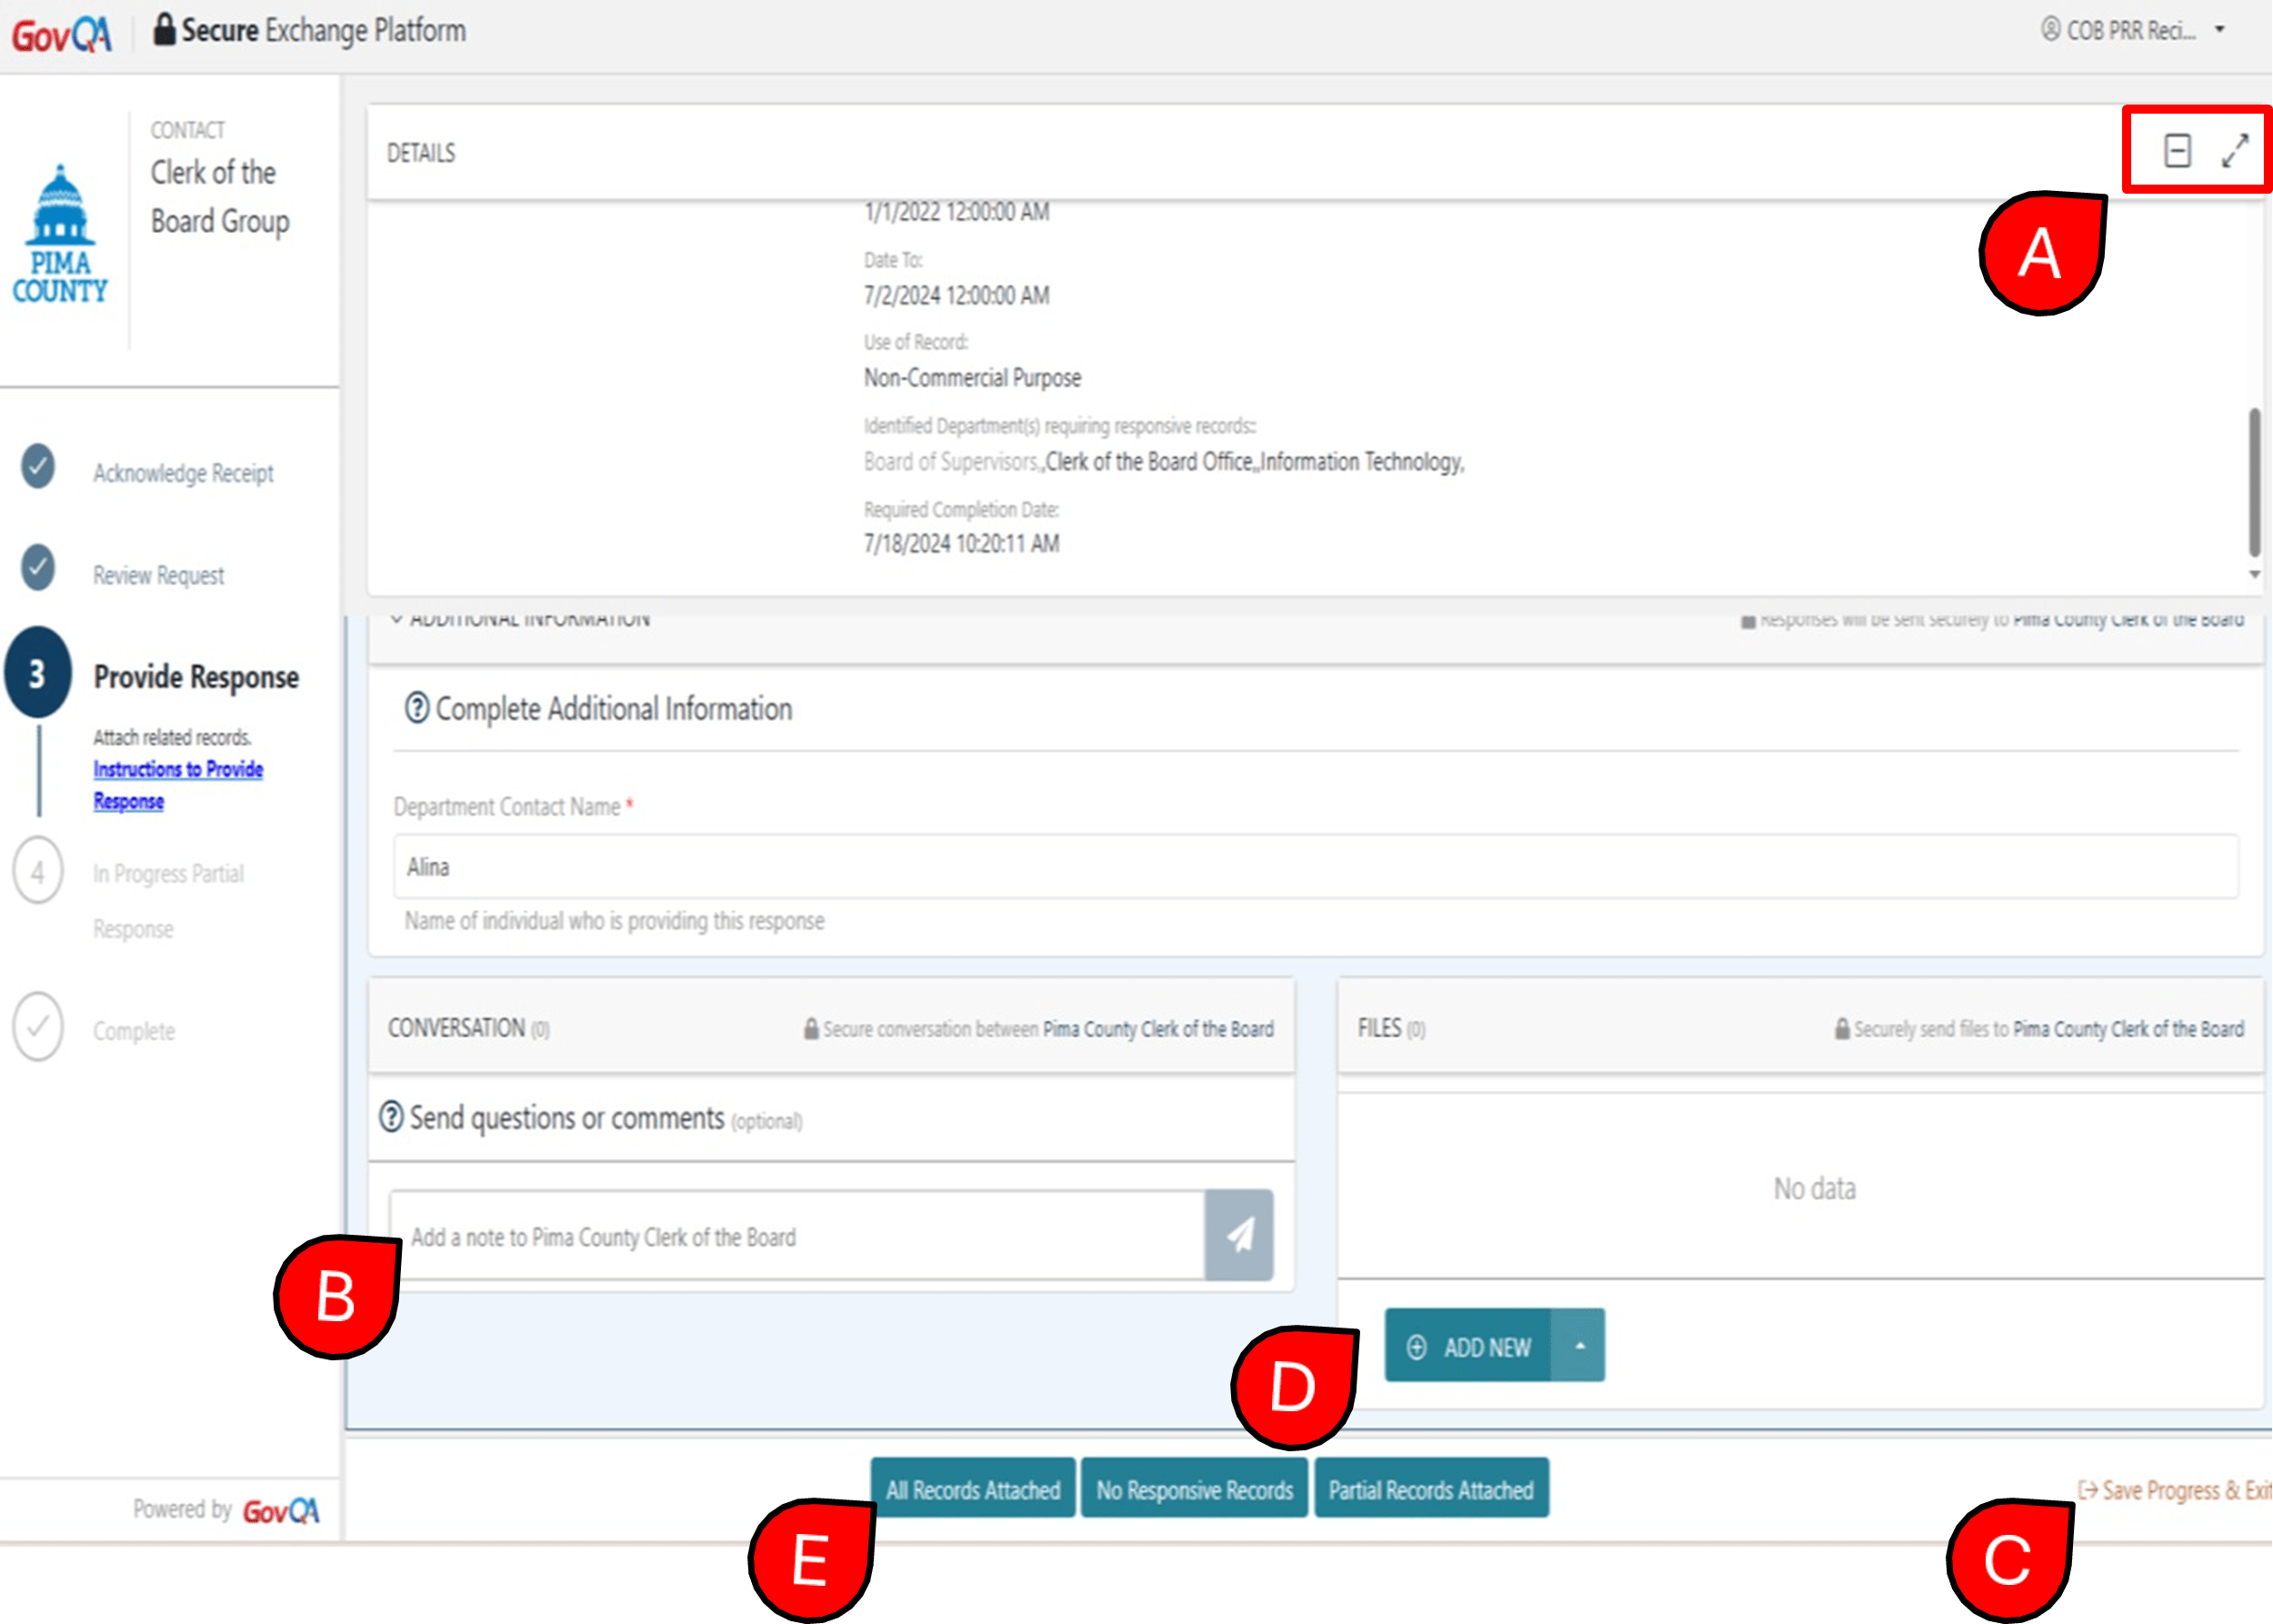Expand Details panel to fullscreen

point(2234,151)
